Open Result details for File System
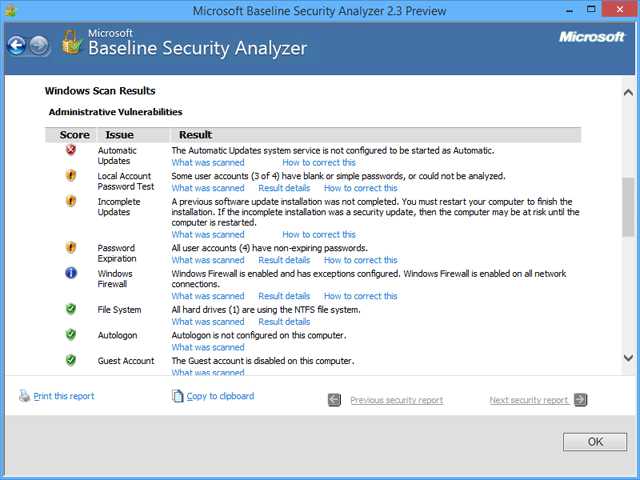Viewport: 640px width, 480px height. [x=284, y=322]
